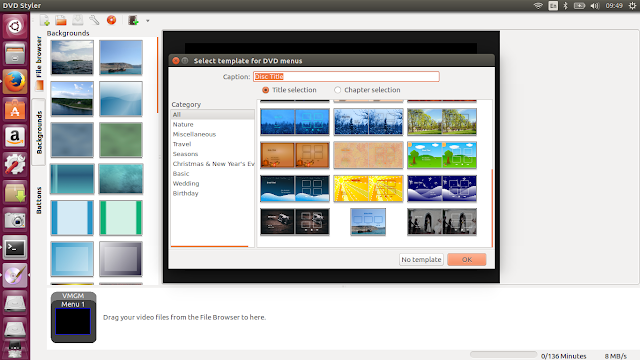The height and width of the screenshot is (360, 640).
Task: Select the Travel category
Action: point(212,144)
